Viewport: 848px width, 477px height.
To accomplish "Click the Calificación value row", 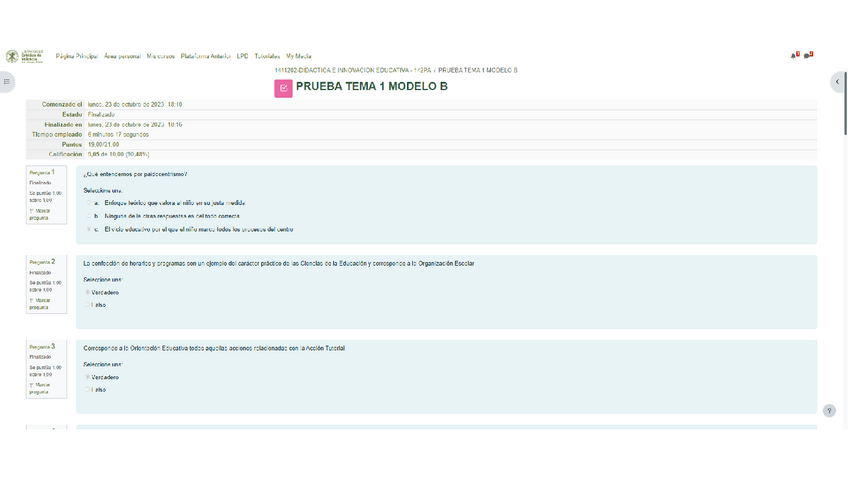I will coord(118,154).
